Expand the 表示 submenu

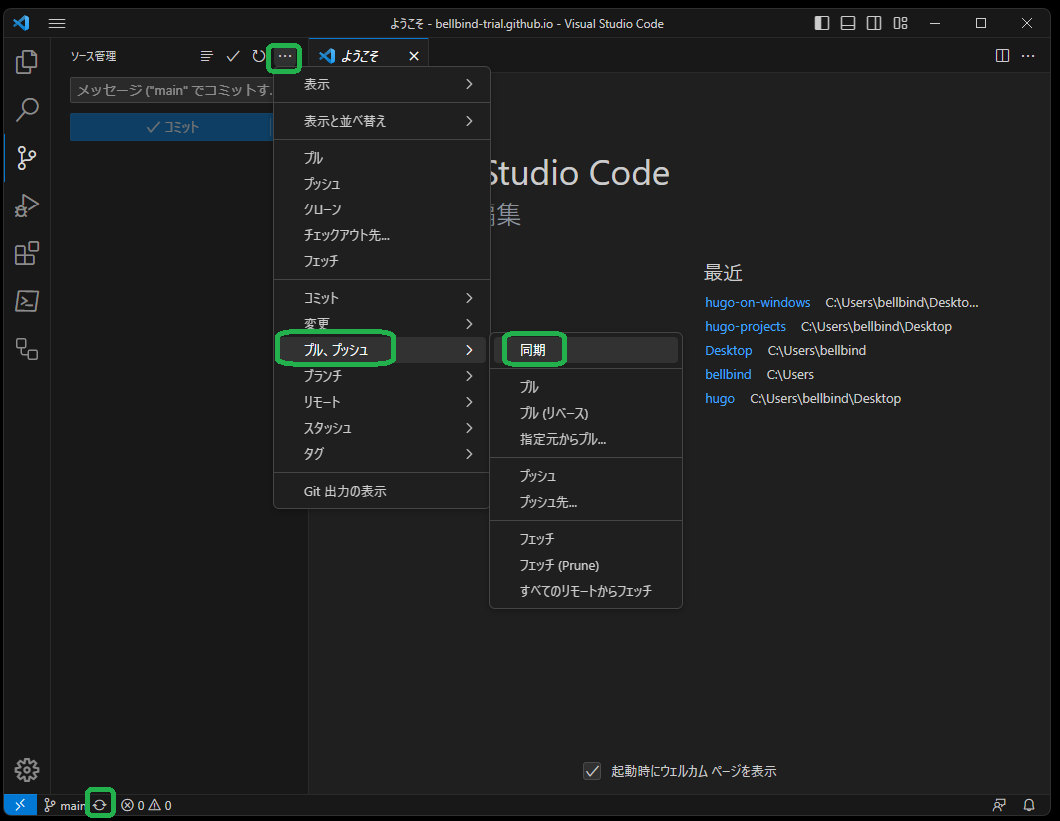point(381,85)
